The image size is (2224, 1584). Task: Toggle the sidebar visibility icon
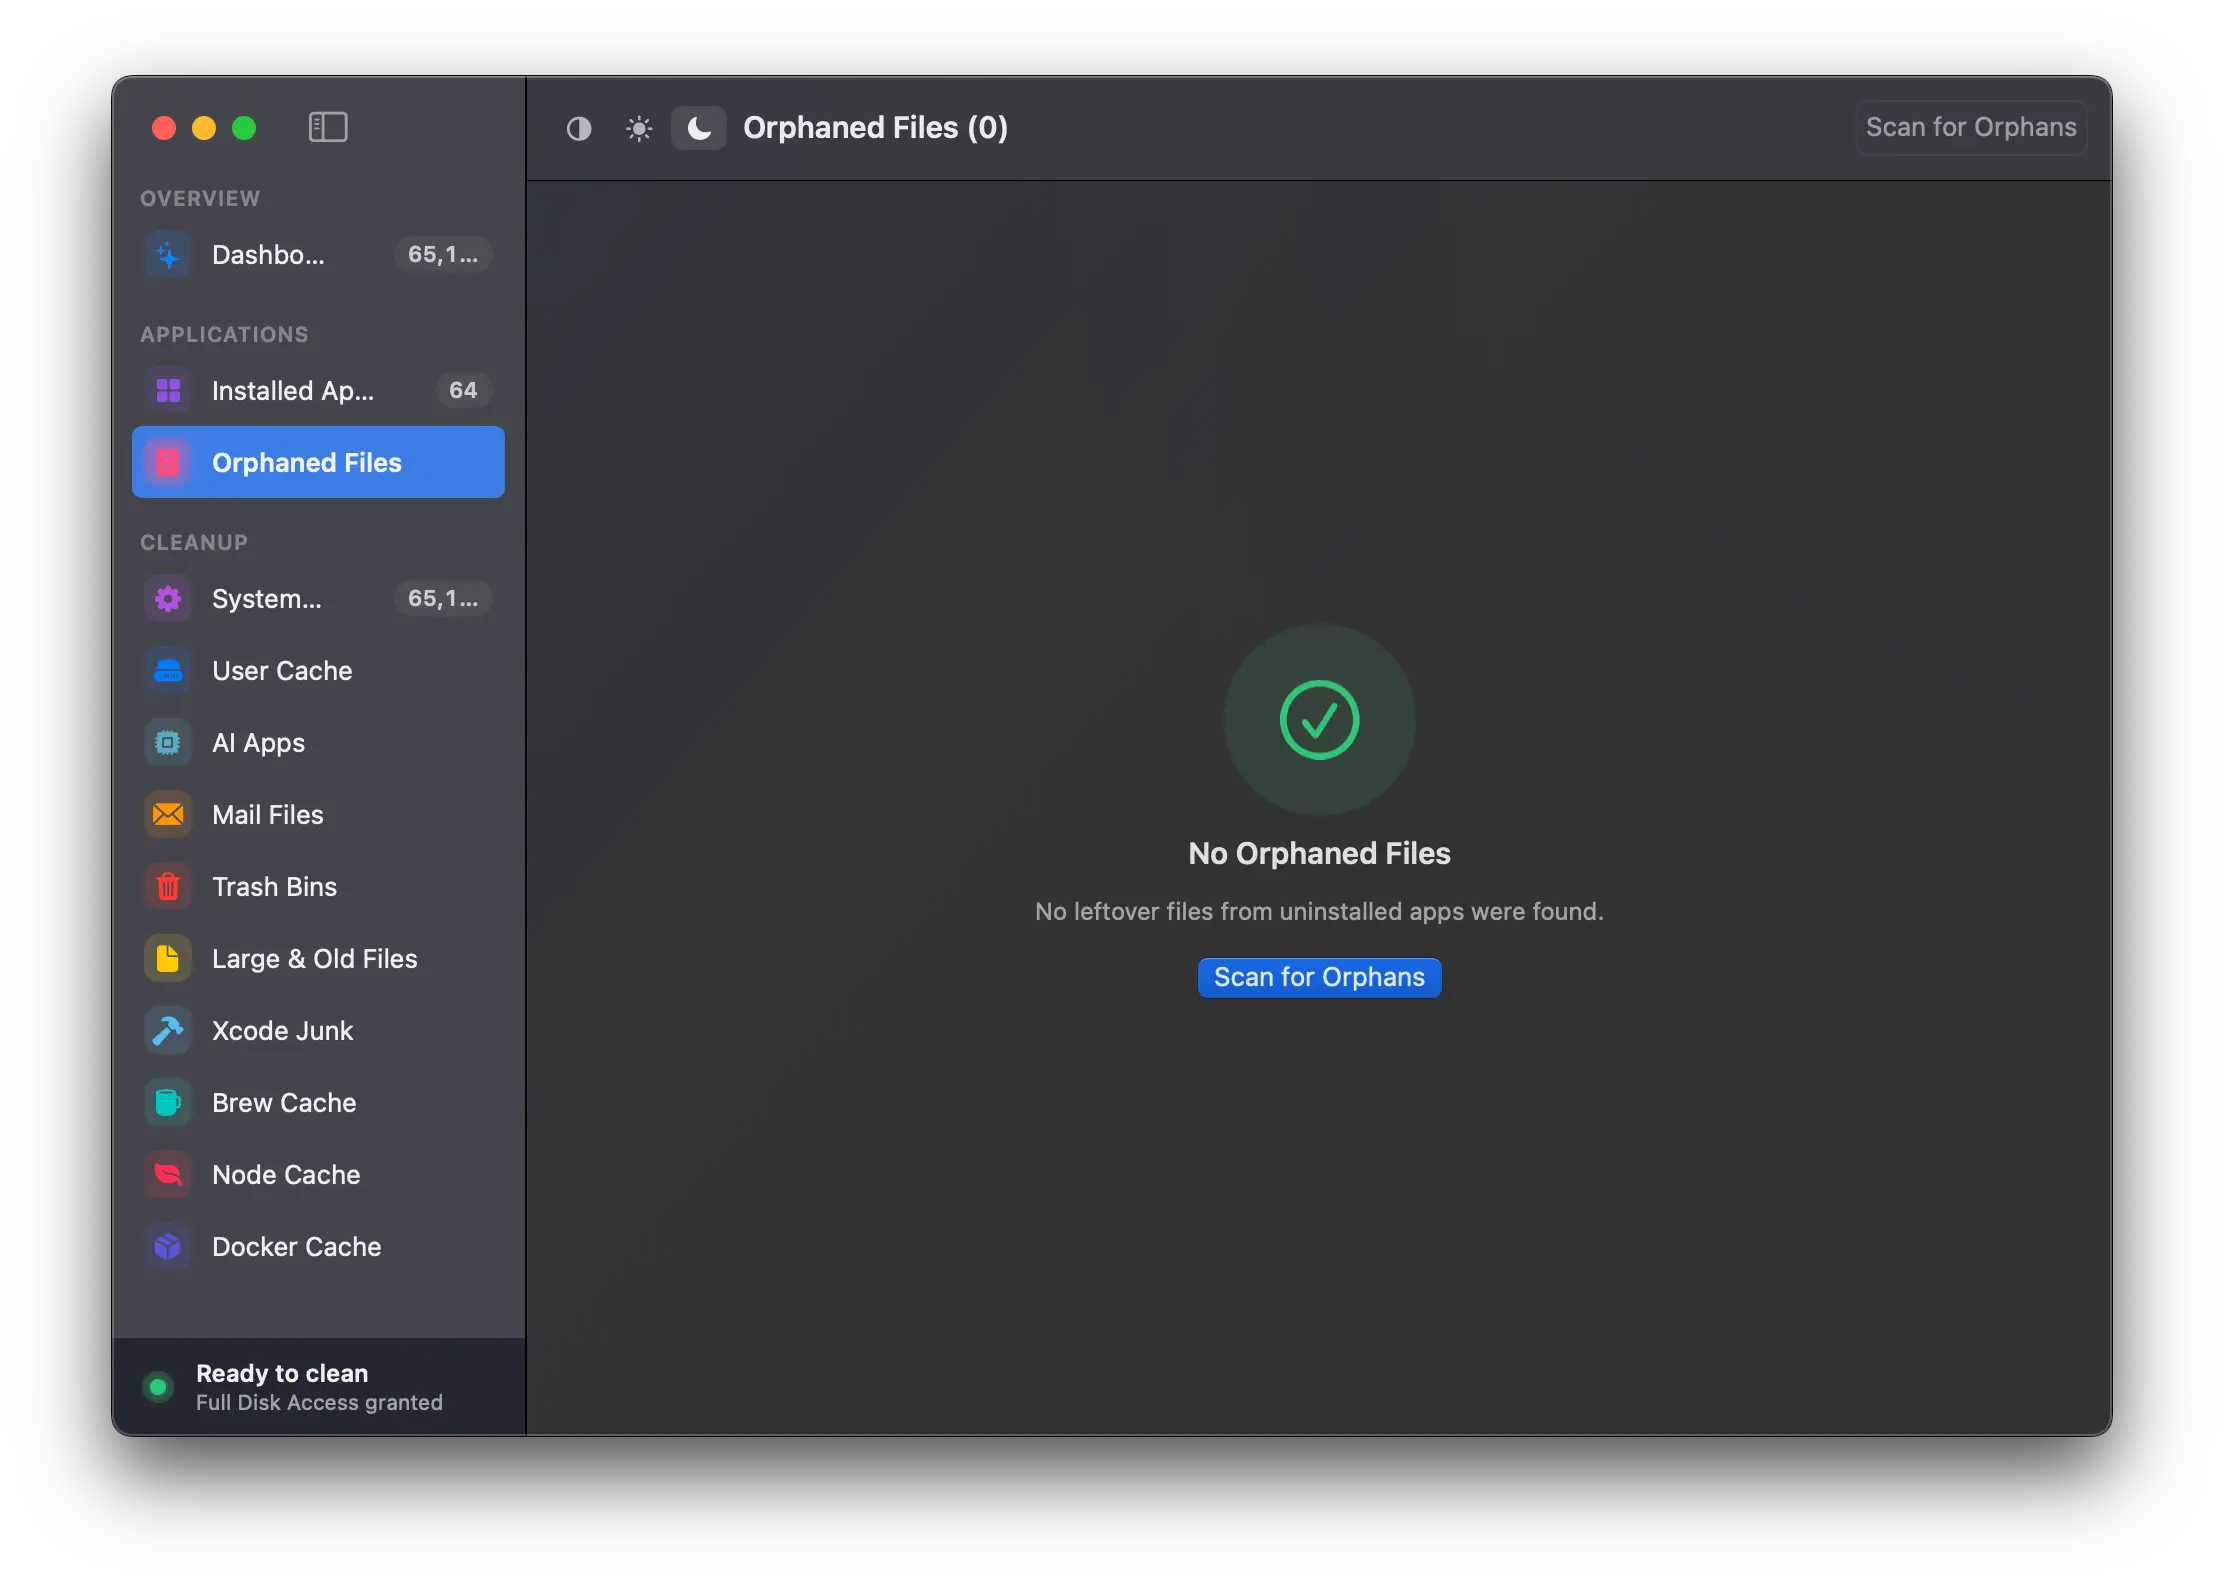coord(328,127)
